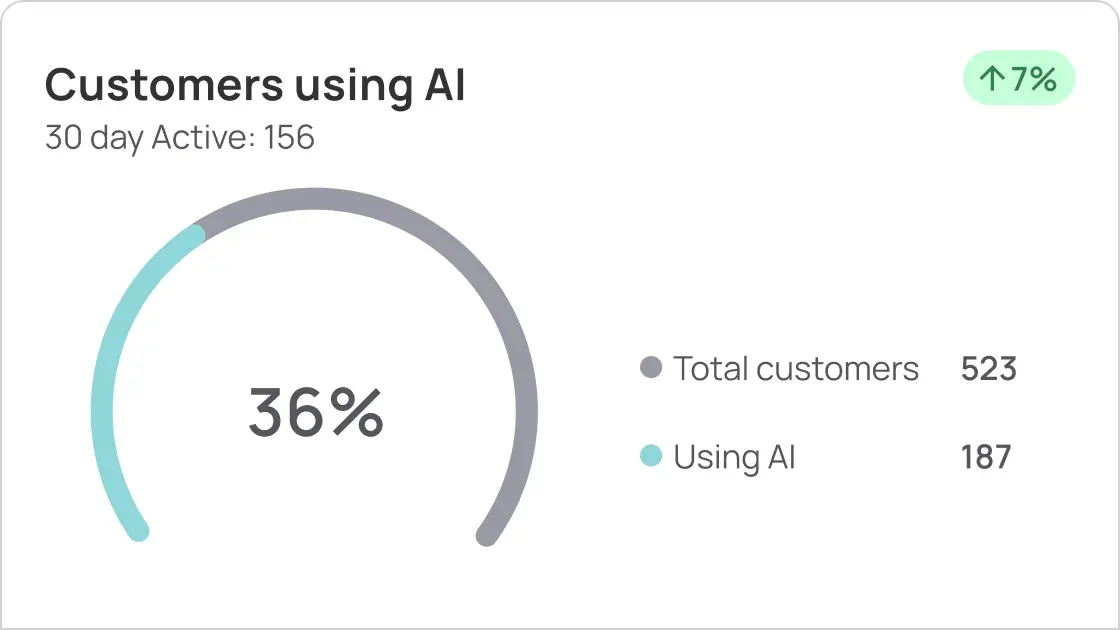Image resolution: width=1120 pixels, height=630 pixels.
Task: Click the 187 Using AI value
Action: 986,457
